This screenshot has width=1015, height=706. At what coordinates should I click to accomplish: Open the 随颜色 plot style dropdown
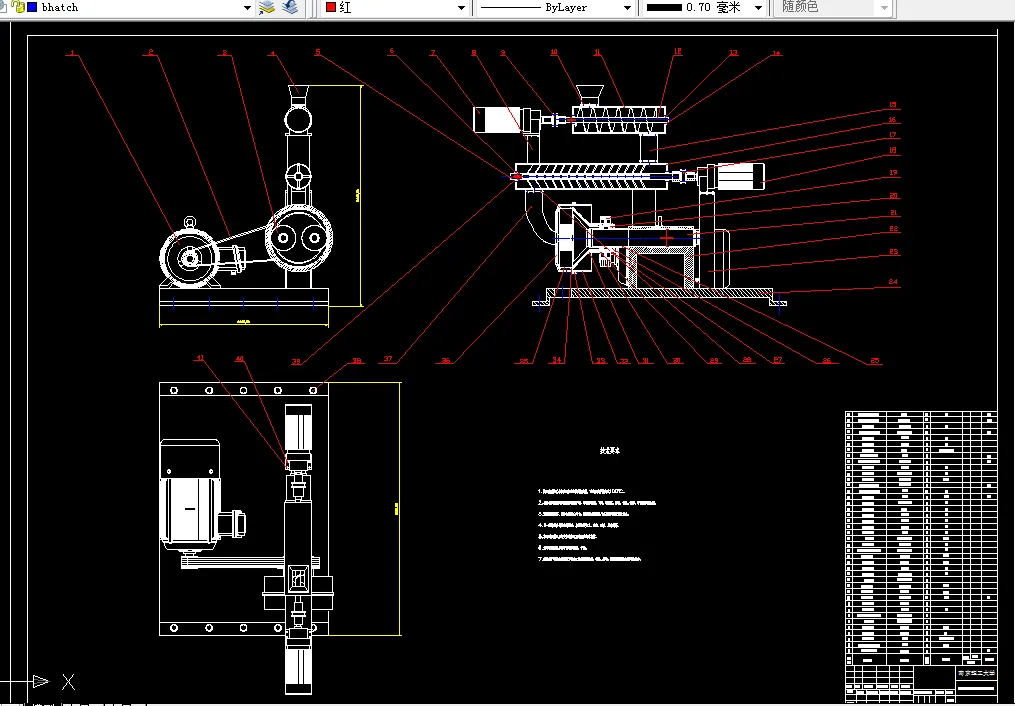click(x=884, y=8)
